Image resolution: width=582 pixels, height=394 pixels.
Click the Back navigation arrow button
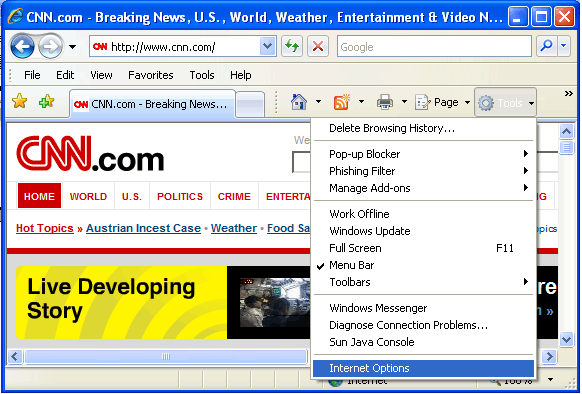(x=22, y=46)
